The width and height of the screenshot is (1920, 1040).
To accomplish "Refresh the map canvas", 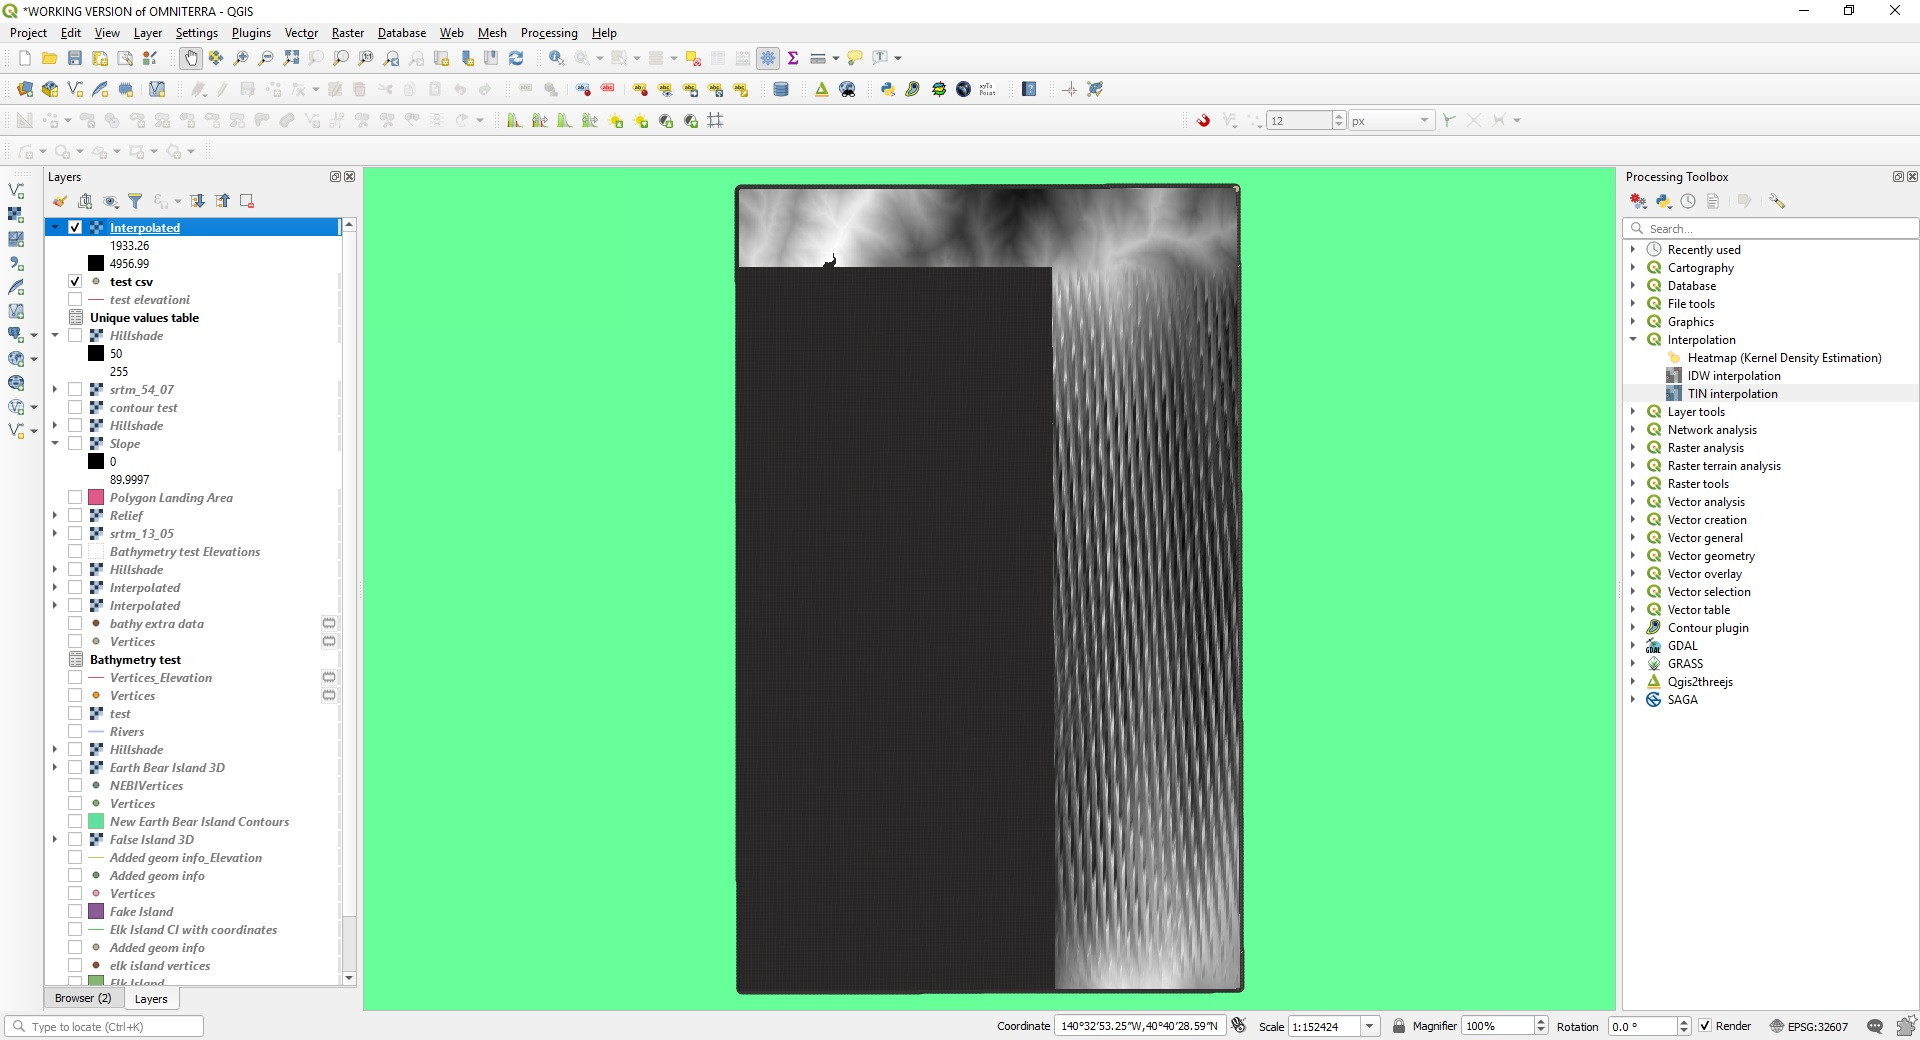I will [516, 58].
